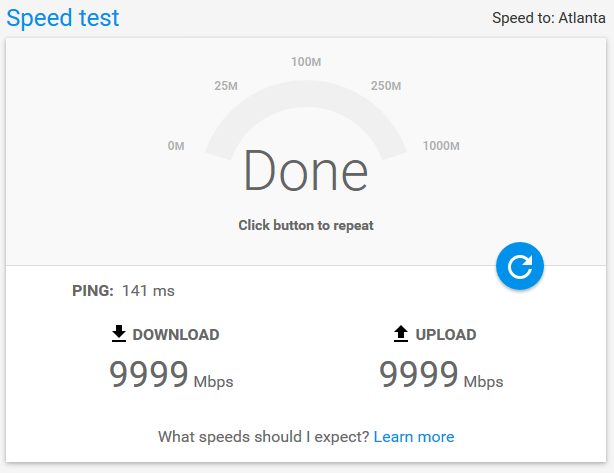Click the 1000M gauge marker
The width and height of the screenshot is (614, 473).
click(441, 146)
